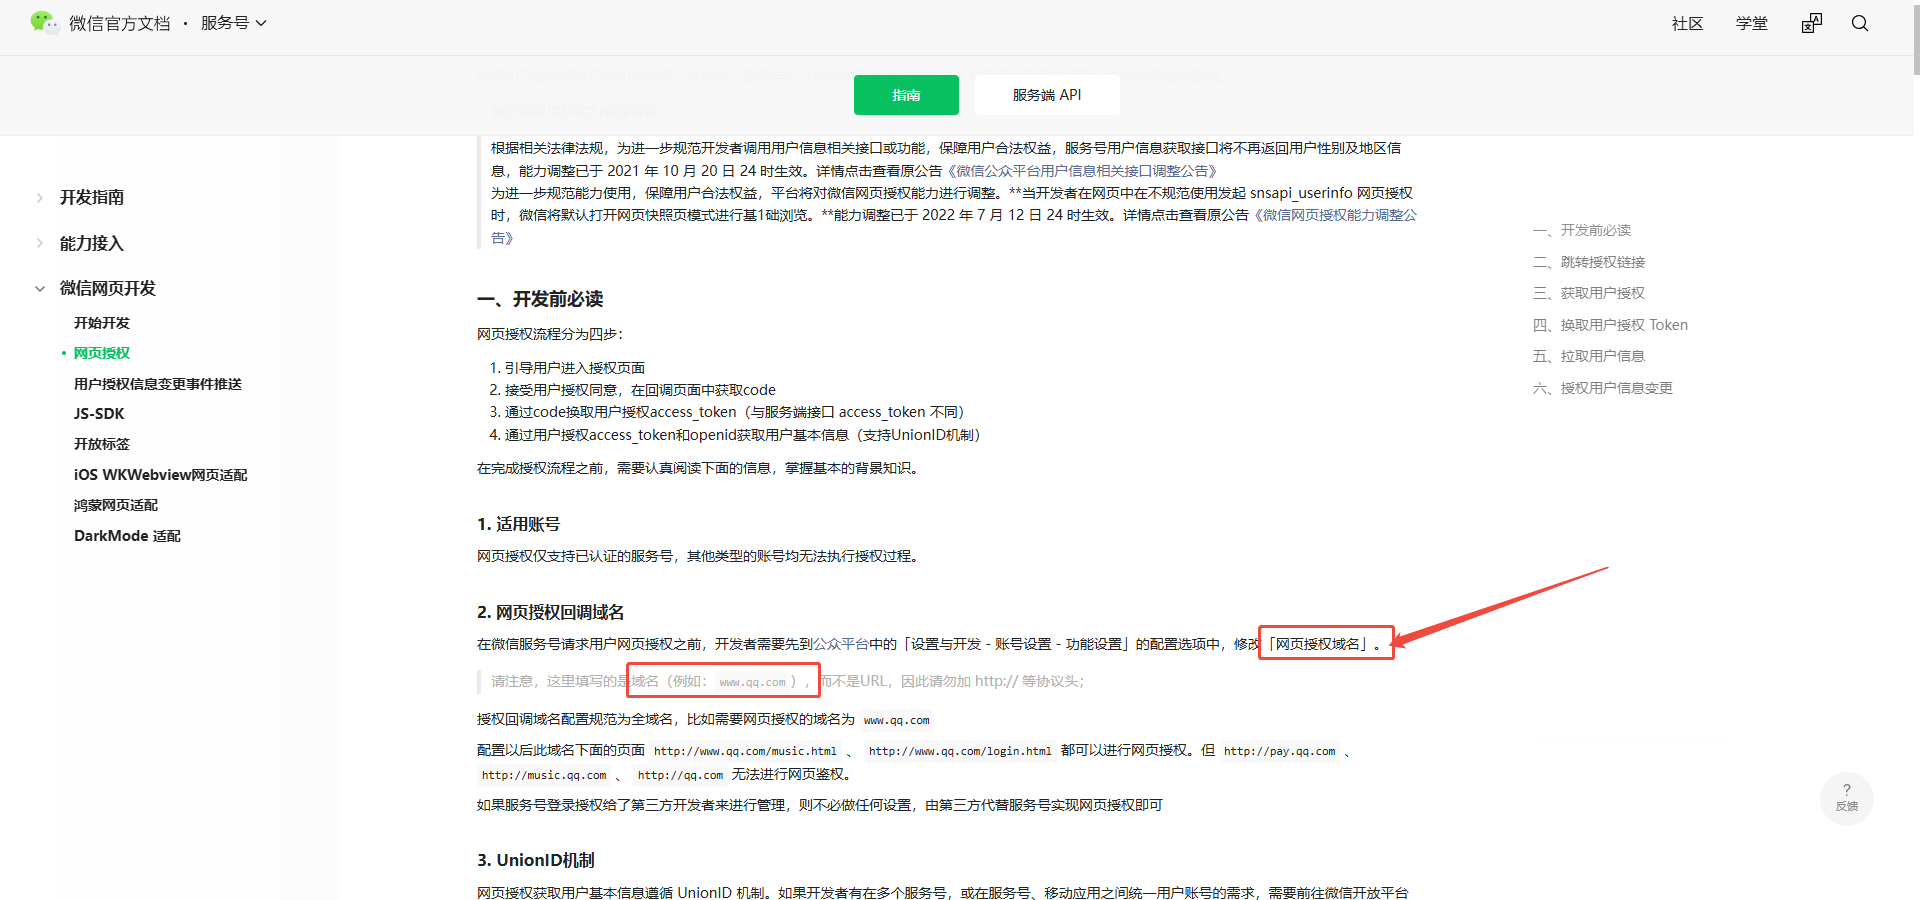Screen dimensions: 1920x900
Task: Click heading 1. 适用账号
Action: (x=519, y=524)
